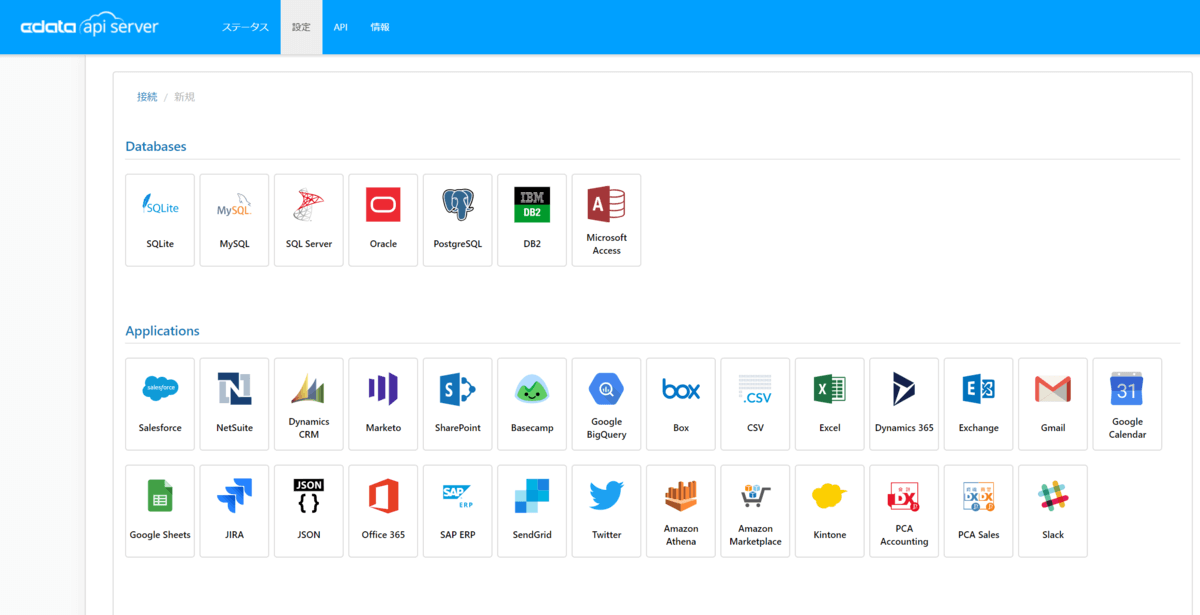Go to the API tab
The image size is (1200, 615).
coord(341,27)
